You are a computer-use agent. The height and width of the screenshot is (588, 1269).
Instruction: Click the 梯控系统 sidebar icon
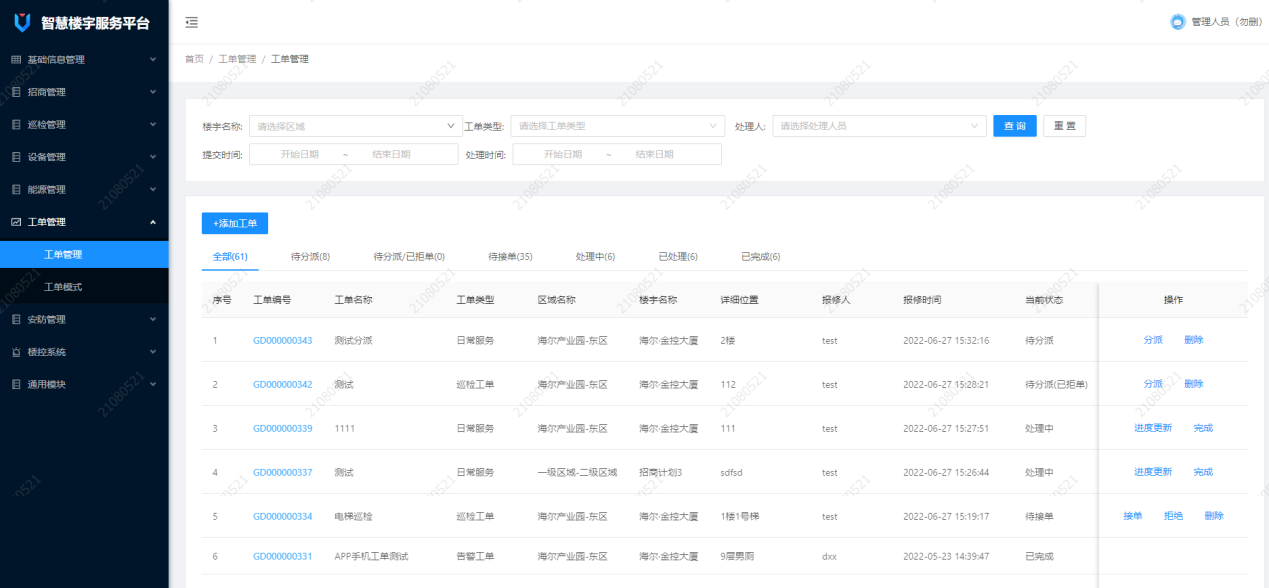[16, 352]
